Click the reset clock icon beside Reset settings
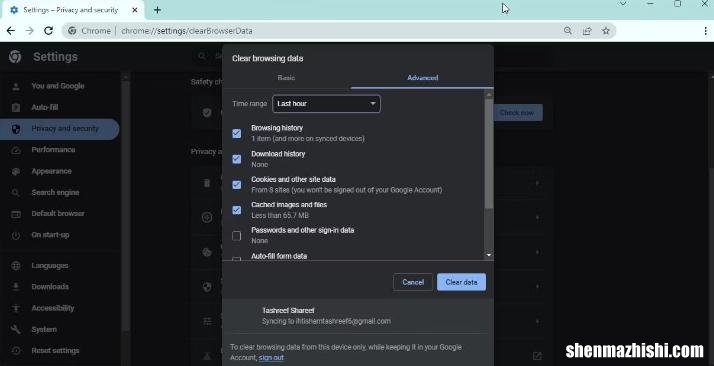 pyautogui.click(x=16, y=351)
